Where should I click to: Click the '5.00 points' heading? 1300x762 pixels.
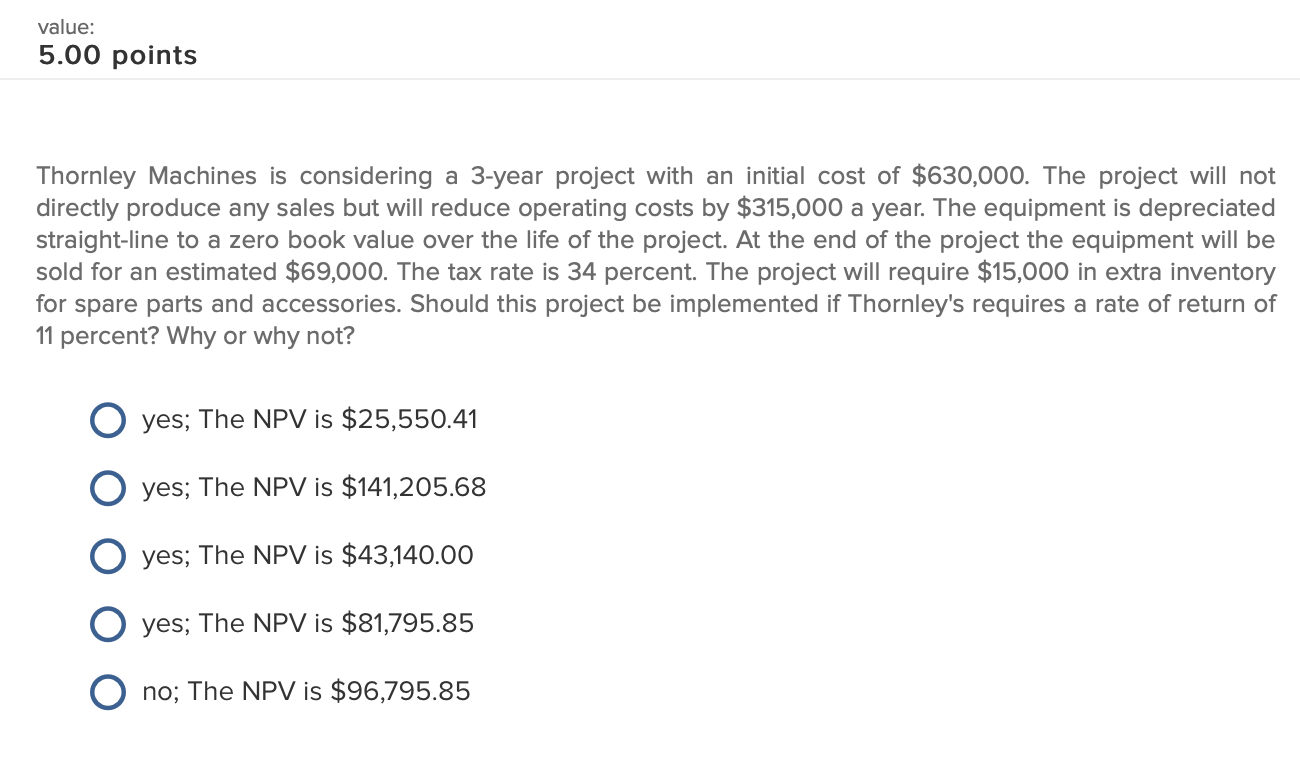click(118, 55)
